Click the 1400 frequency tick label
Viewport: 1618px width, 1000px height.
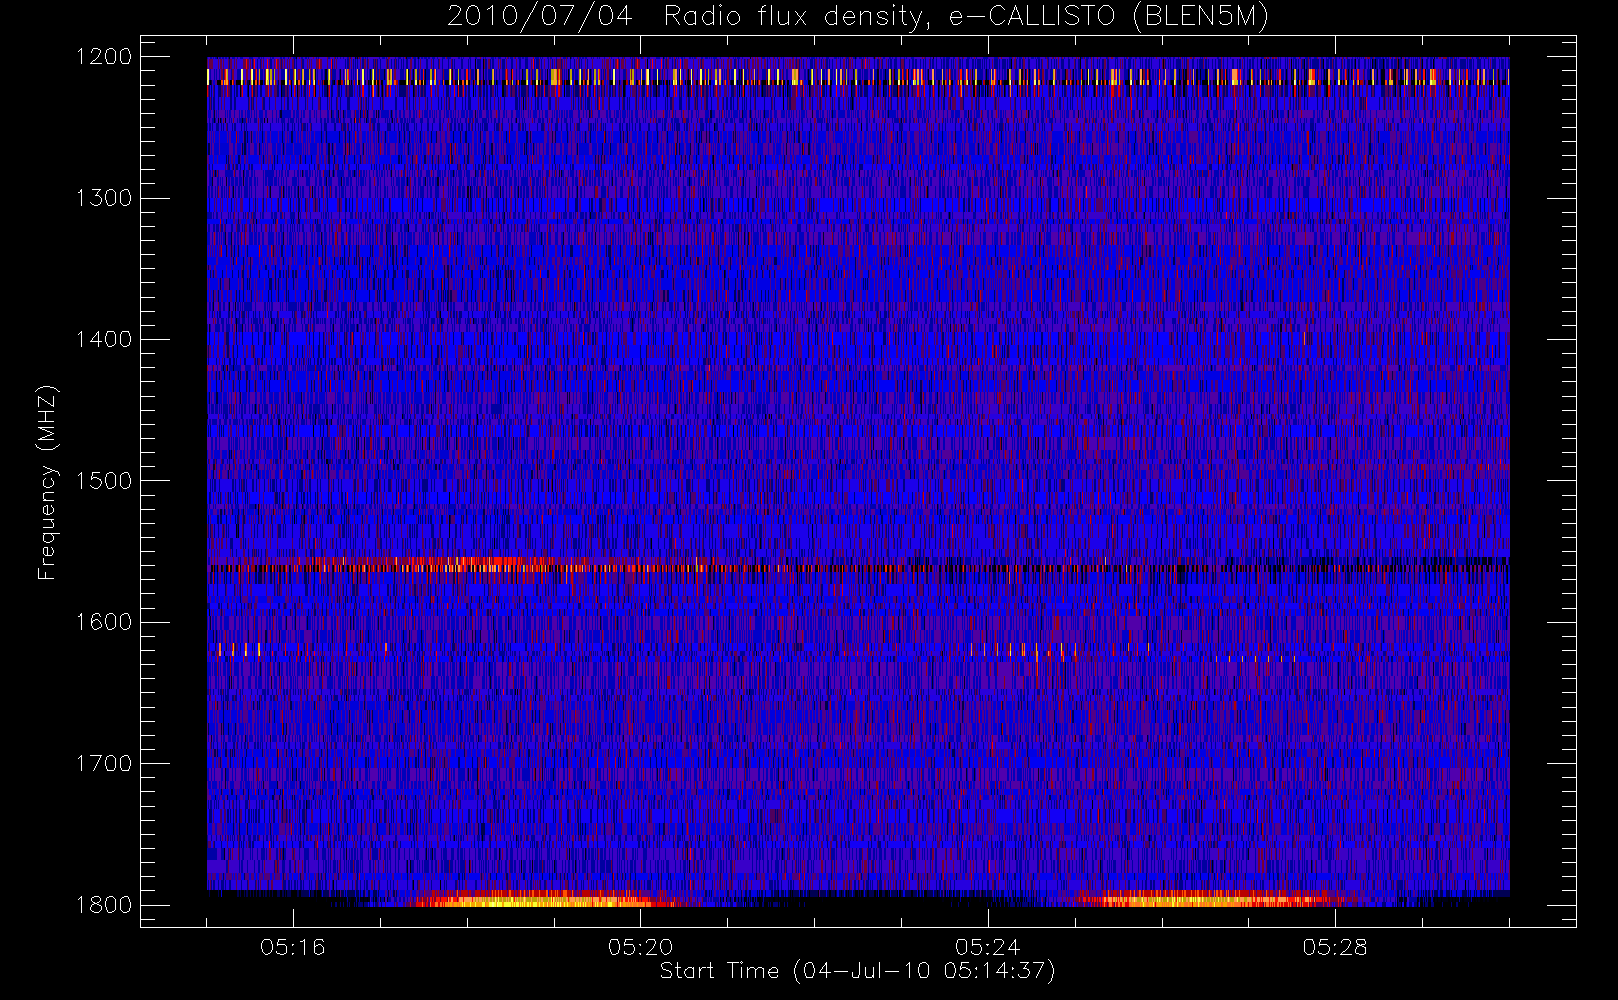coord(104,340)
